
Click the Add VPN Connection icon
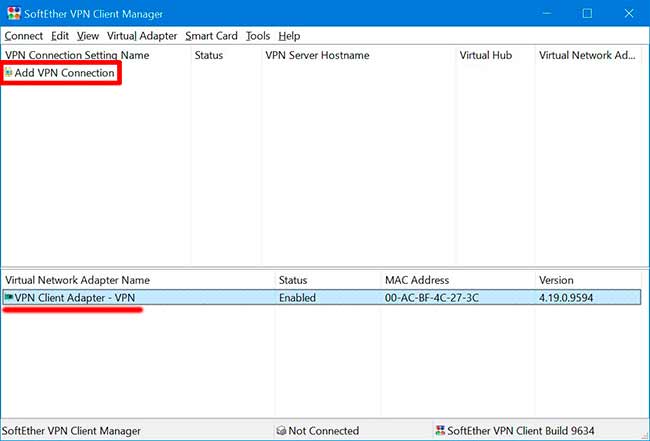9,73
